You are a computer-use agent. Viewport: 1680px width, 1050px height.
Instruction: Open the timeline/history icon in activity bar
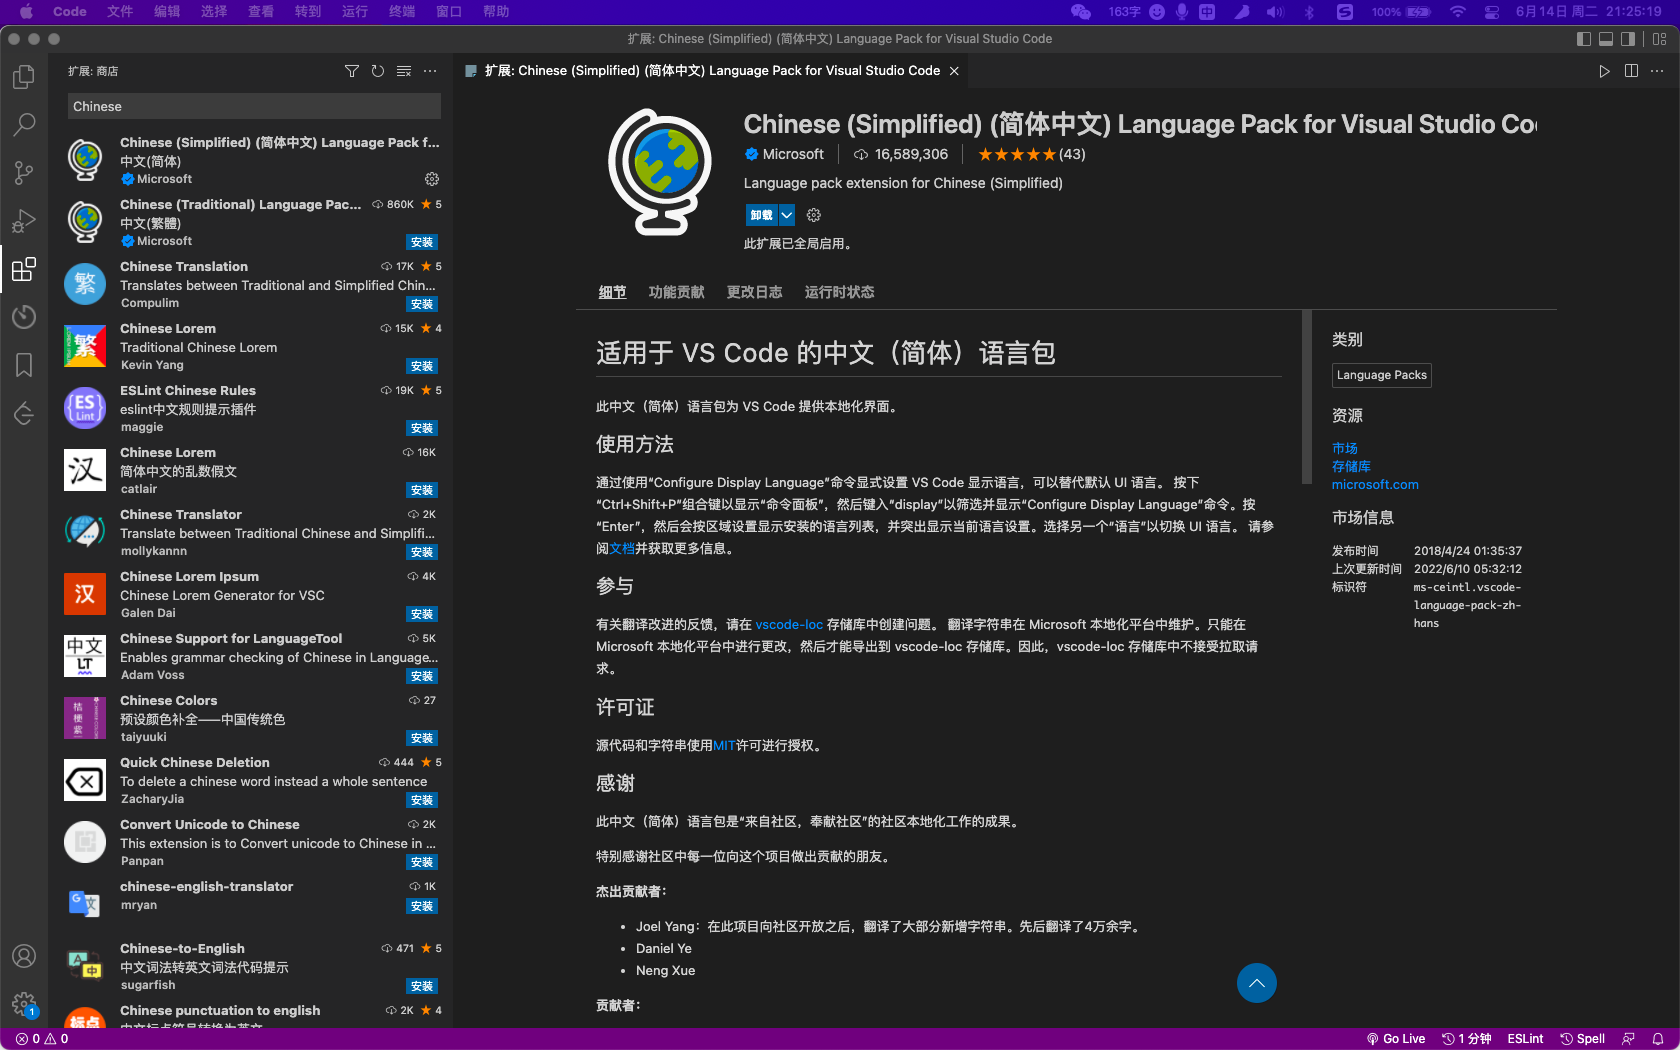click(x=24, y=317)
